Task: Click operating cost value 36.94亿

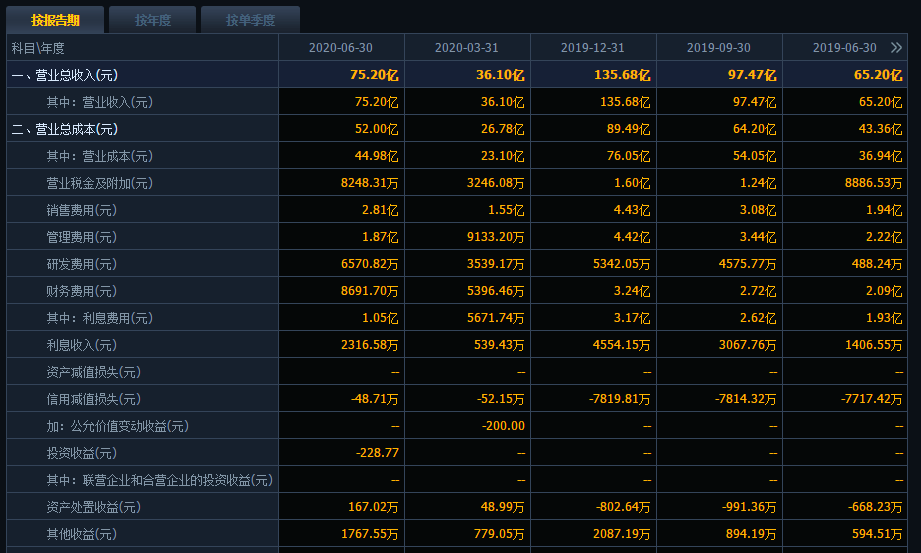Action: pos(880,156)
